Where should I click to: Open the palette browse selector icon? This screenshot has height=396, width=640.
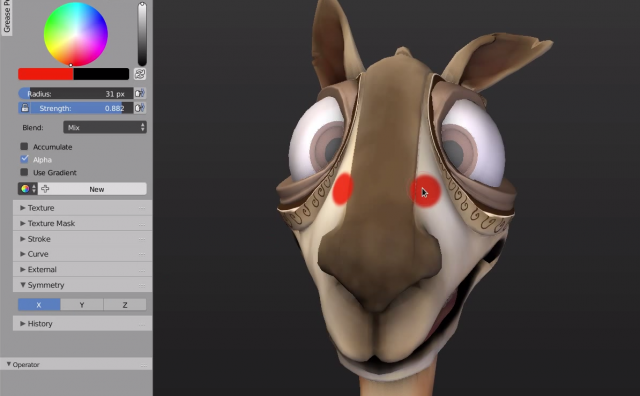point(28,189)
